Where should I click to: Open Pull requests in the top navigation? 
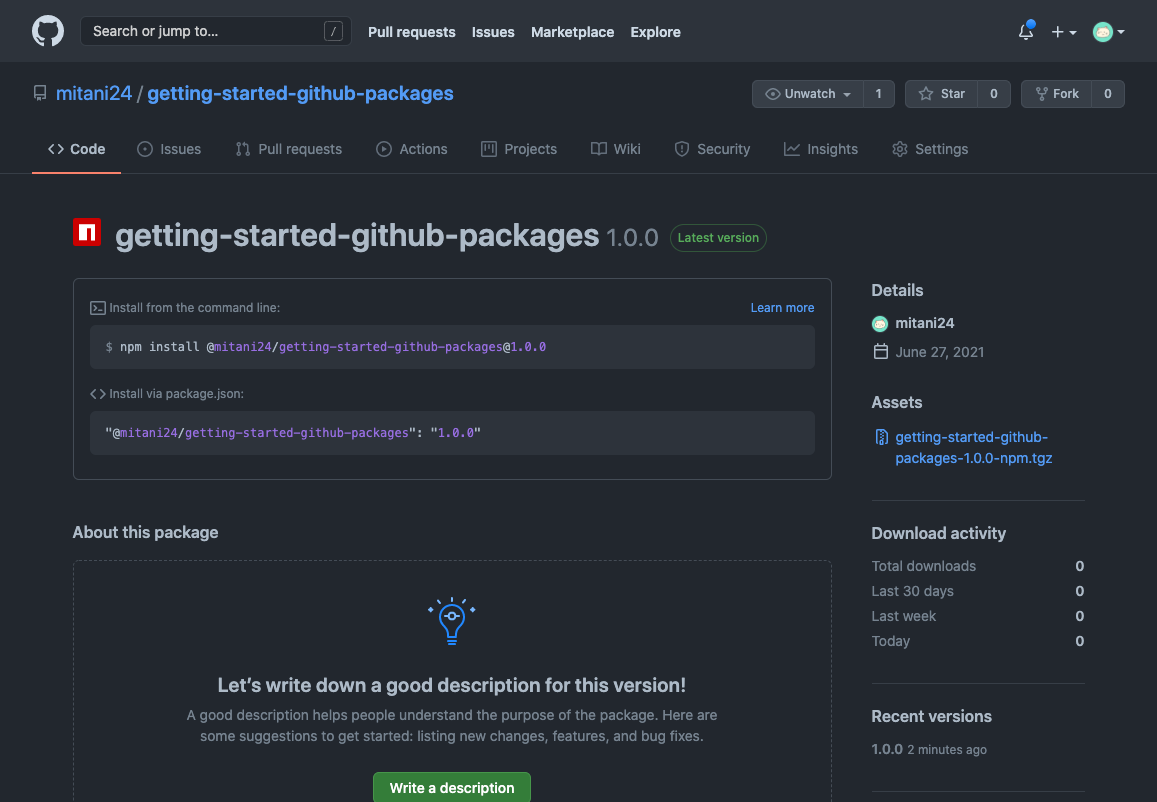412,32
